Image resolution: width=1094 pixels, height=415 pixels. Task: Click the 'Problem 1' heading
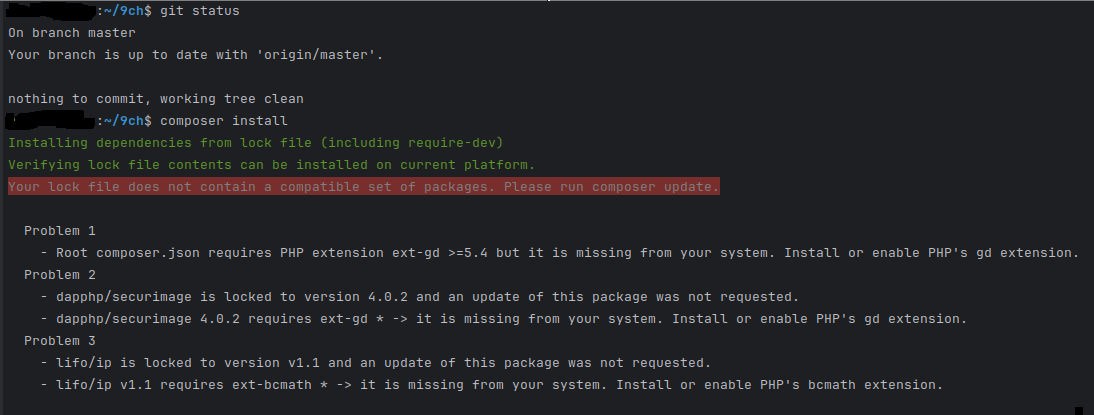click(60, 231)
